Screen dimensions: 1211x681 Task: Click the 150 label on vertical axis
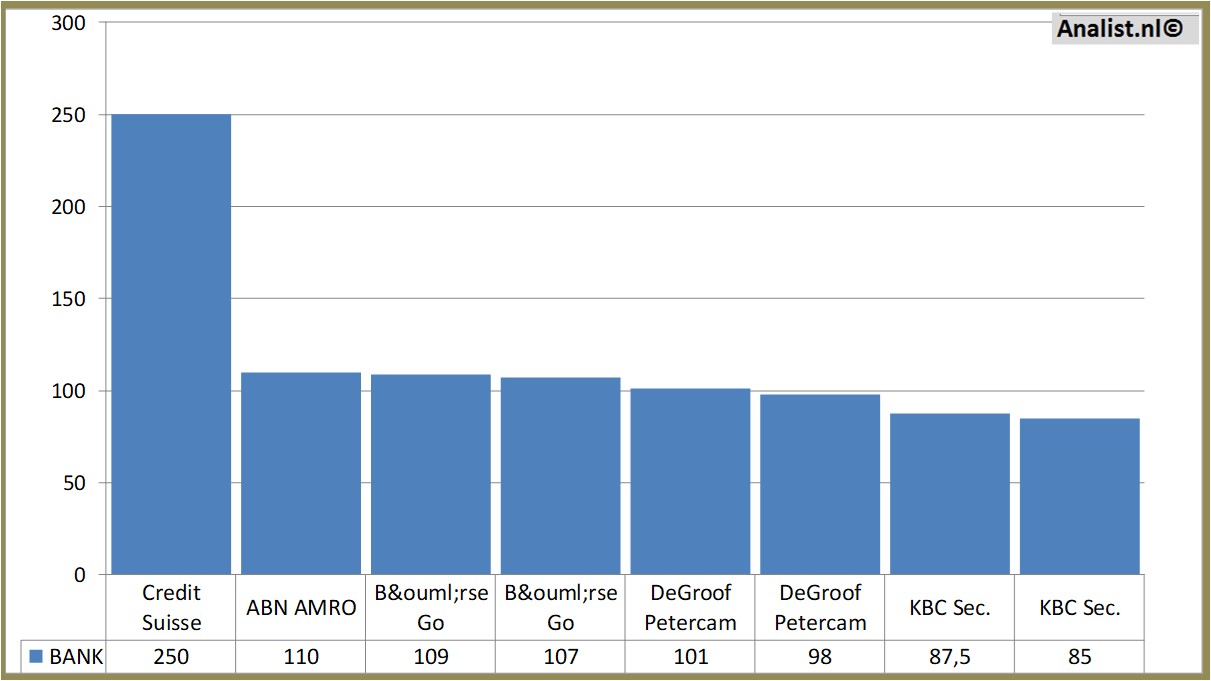pyautogui.click(x=68, y=299)
